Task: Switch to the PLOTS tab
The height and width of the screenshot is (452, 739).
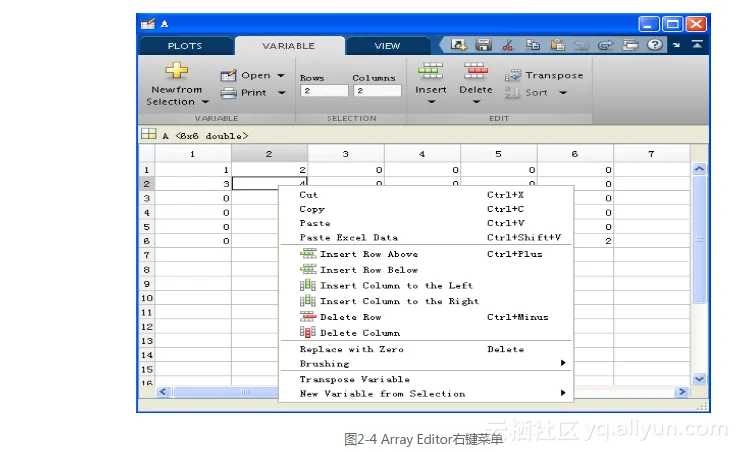Action: coord(185,46)
